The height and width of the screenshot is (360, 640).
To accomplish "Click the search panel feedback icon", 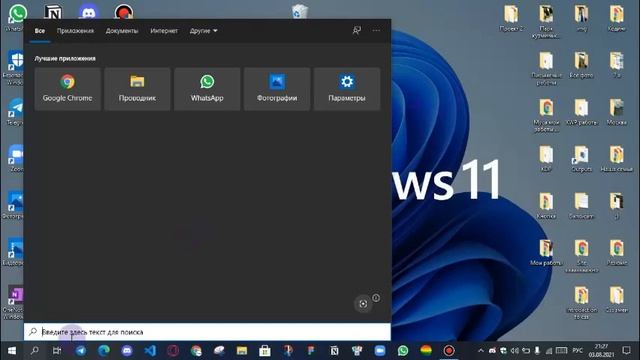I will click(x=357, y=31).
